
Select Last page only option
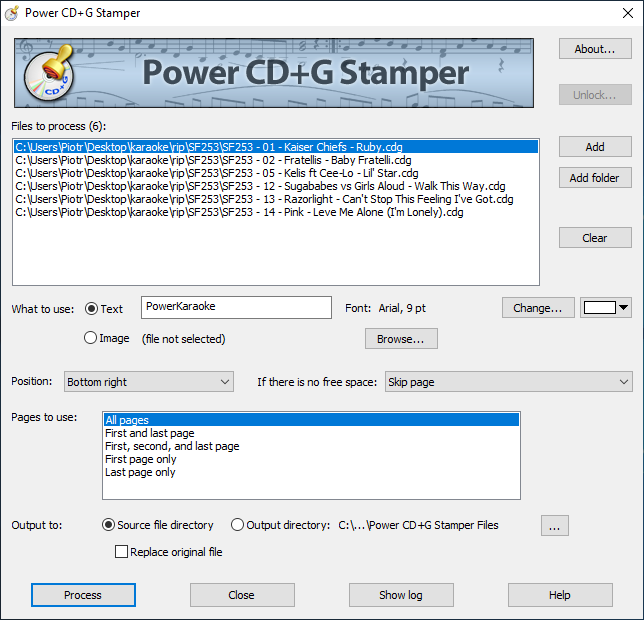coord(311,473)
